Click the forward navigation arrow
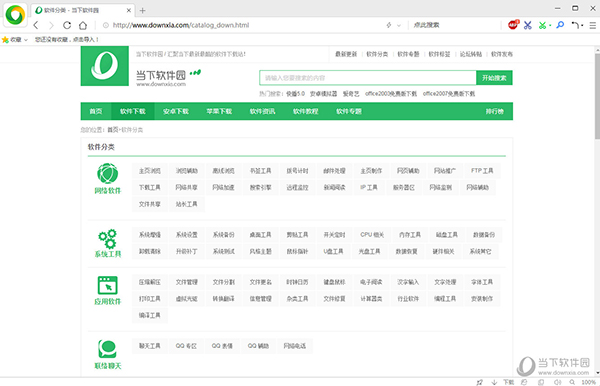The image size is (600, 386). pos(51,25)
